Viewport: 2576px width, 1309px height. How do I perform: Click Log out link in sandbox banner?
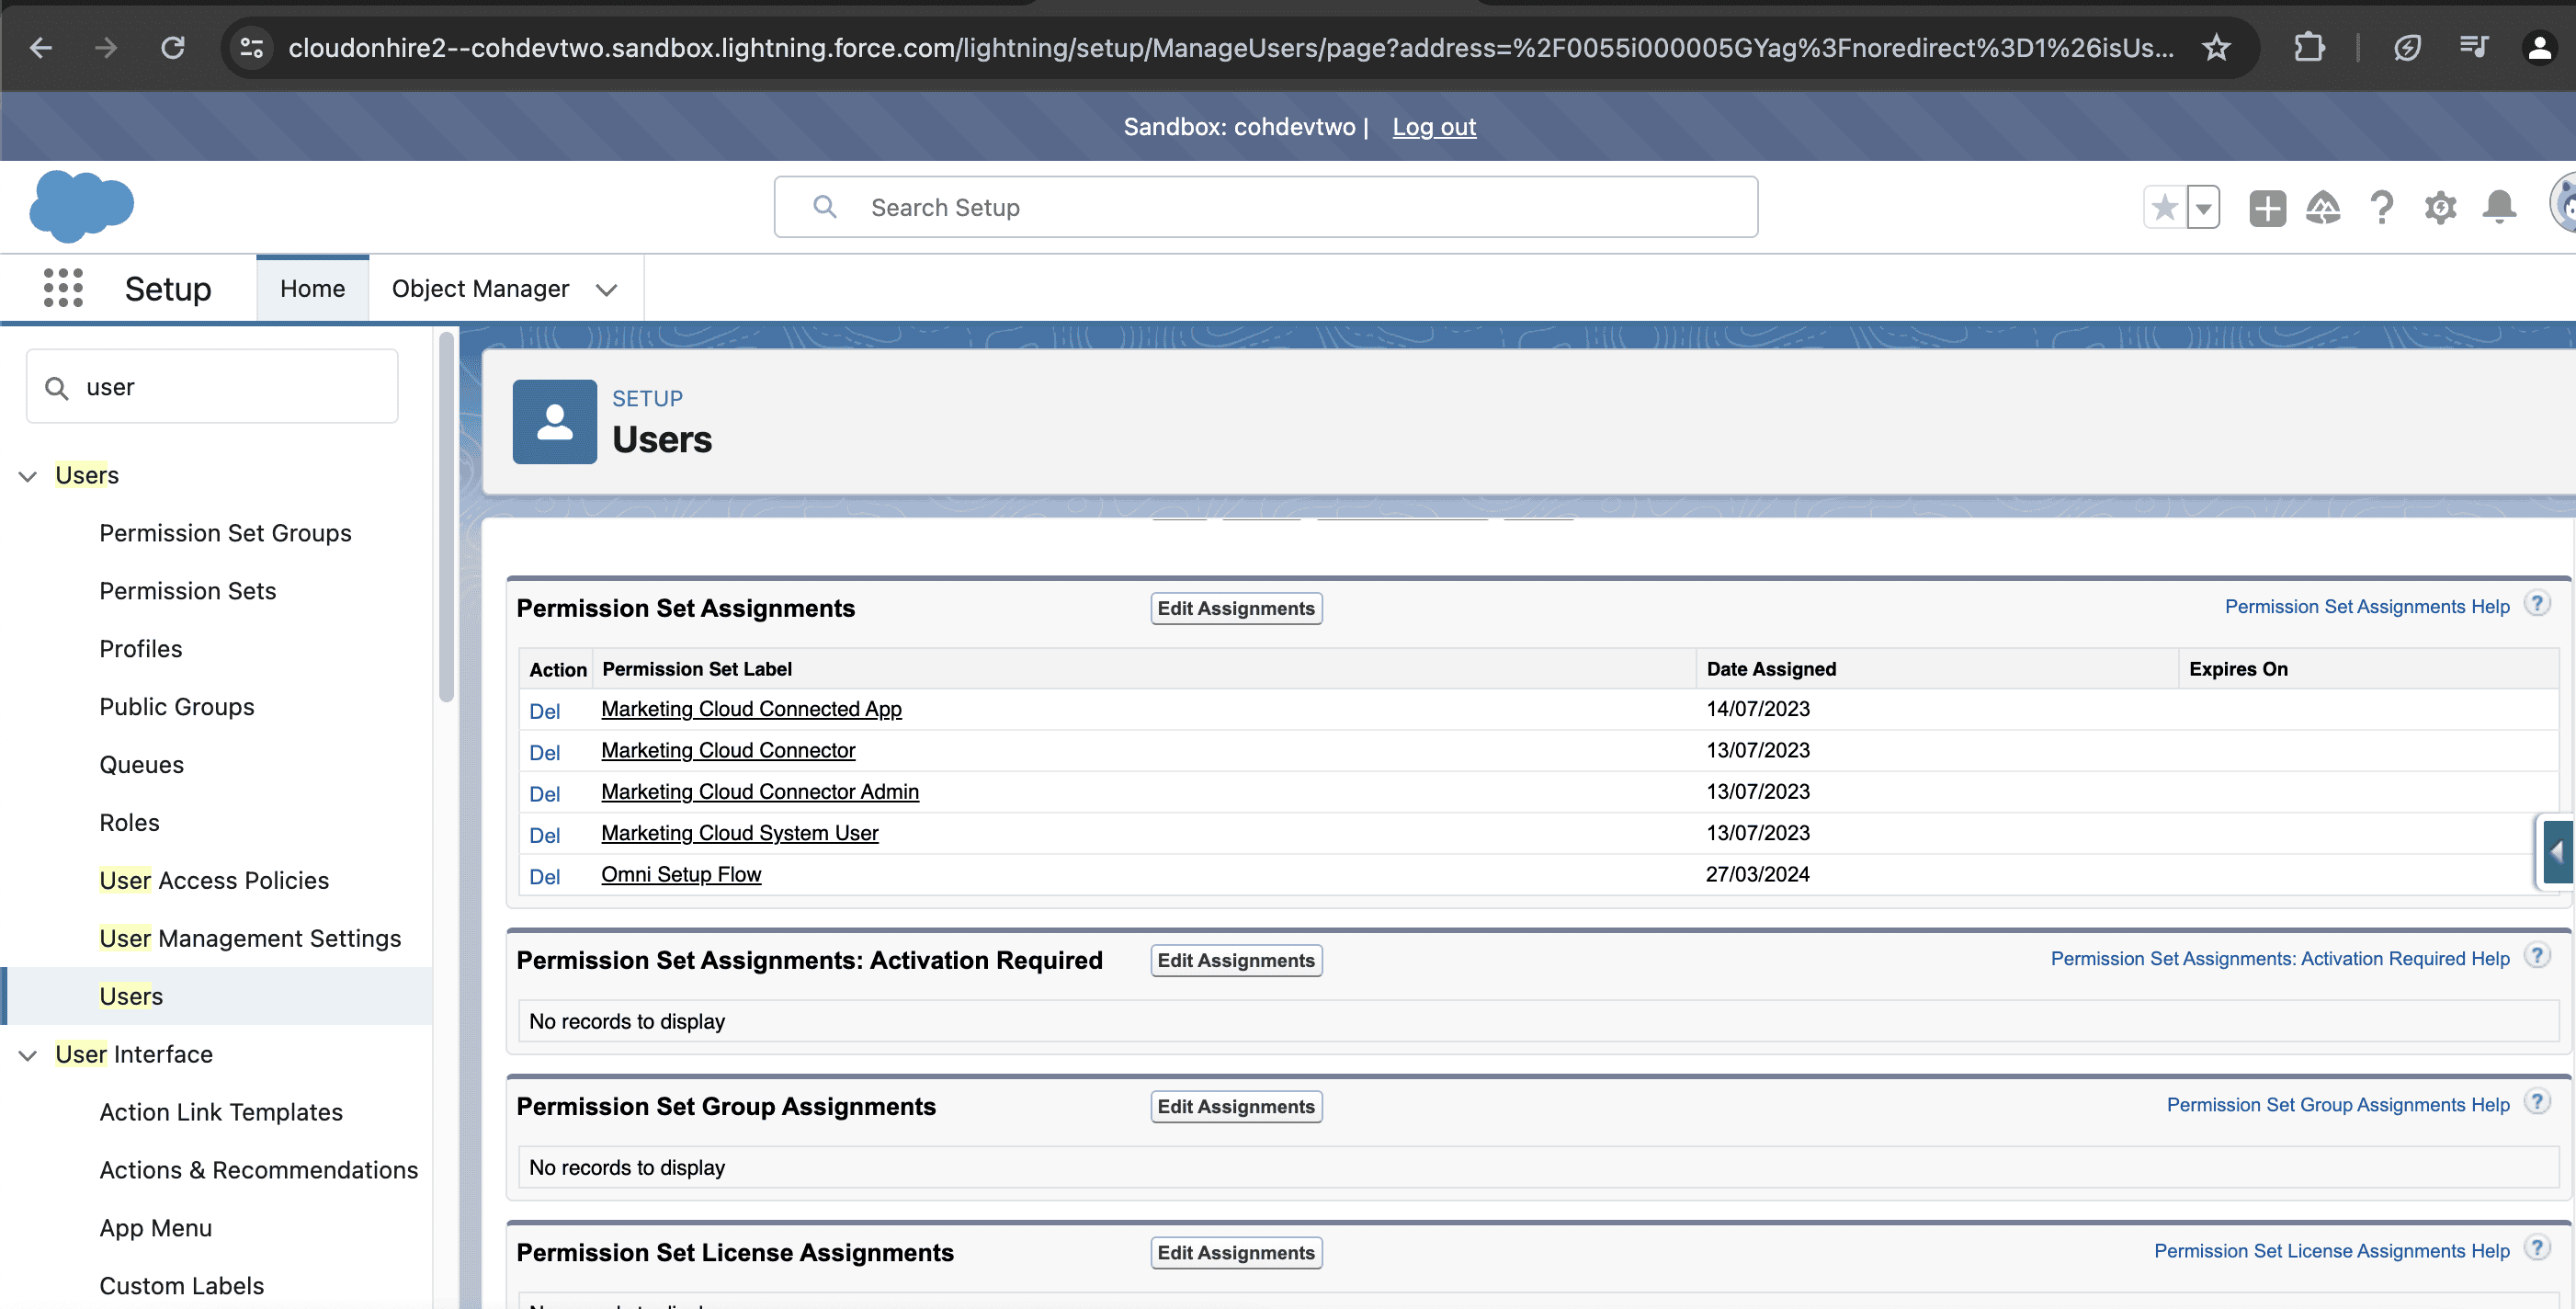click(x=1433, y=127)
